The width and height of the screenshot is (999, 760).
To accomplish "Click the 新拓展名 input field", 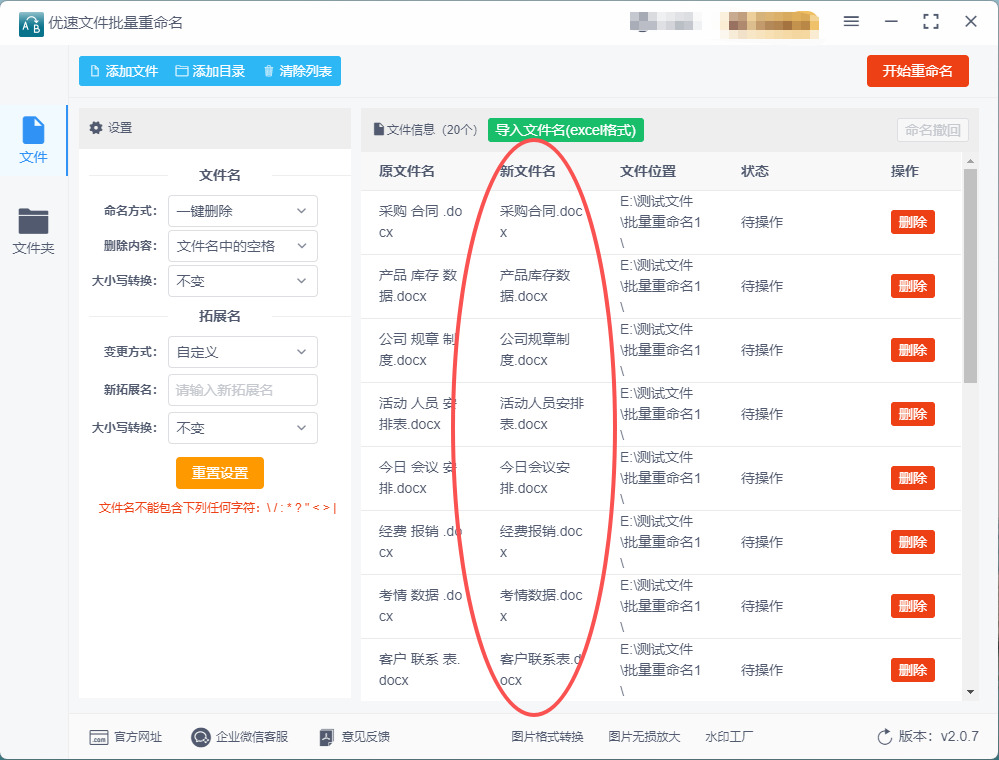I will coord(242,390).
